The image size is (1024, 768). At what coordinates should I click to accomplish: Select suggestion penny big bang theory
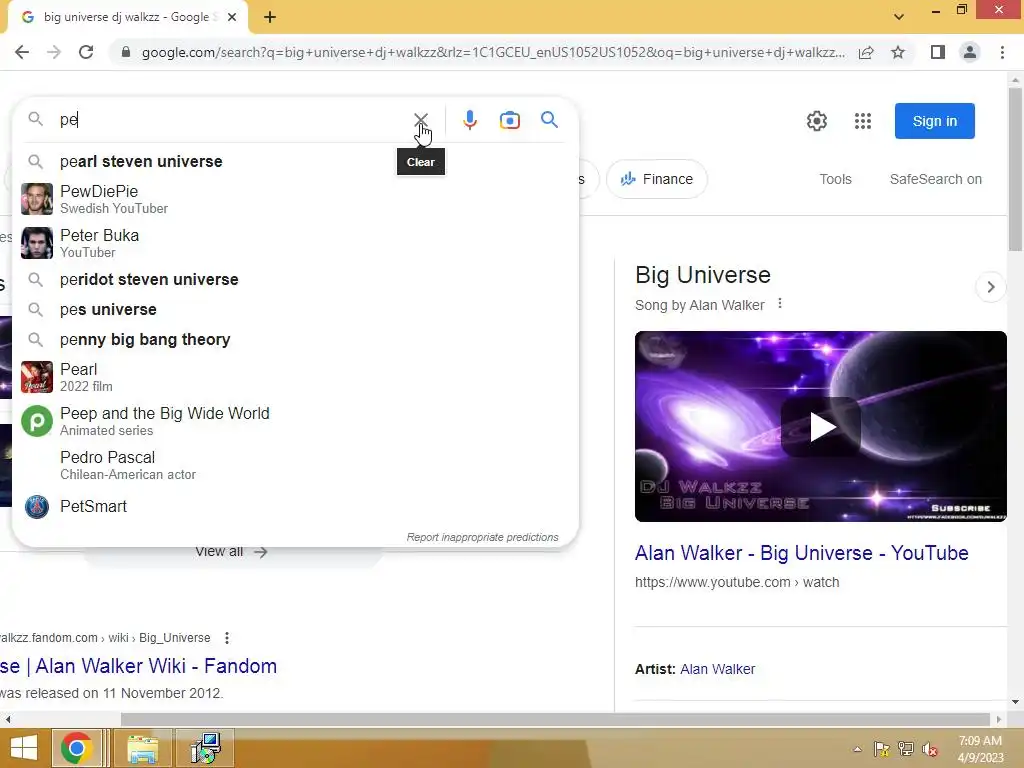pyautogui.click(x=295, y=340)
